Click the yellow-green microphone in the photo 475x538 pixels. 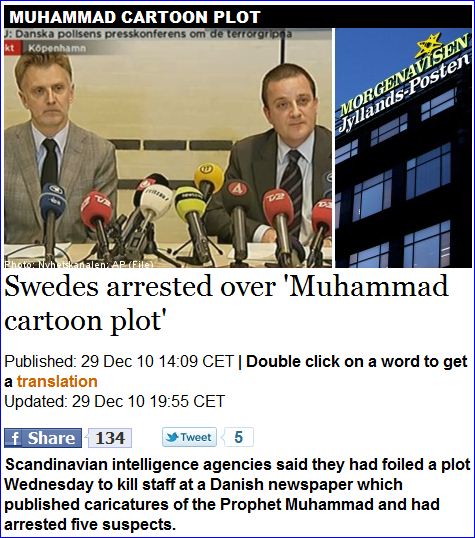(189, 203)
